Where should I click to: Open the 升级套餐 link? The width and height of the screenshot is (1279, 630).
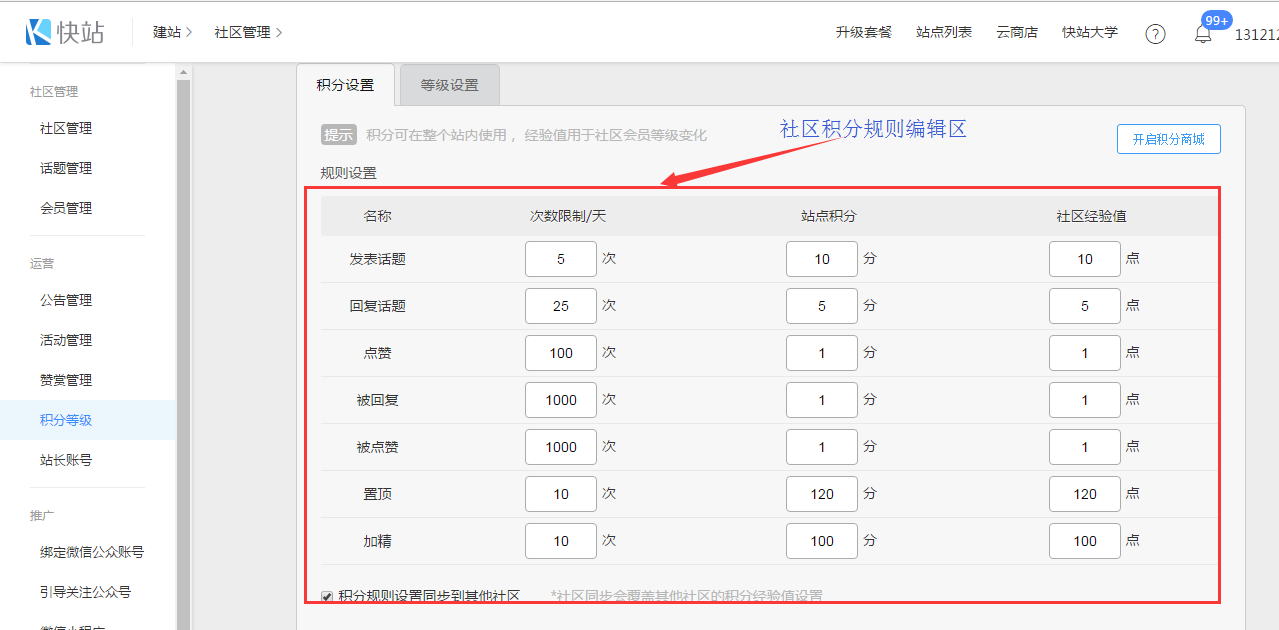[x=863, y=32]
